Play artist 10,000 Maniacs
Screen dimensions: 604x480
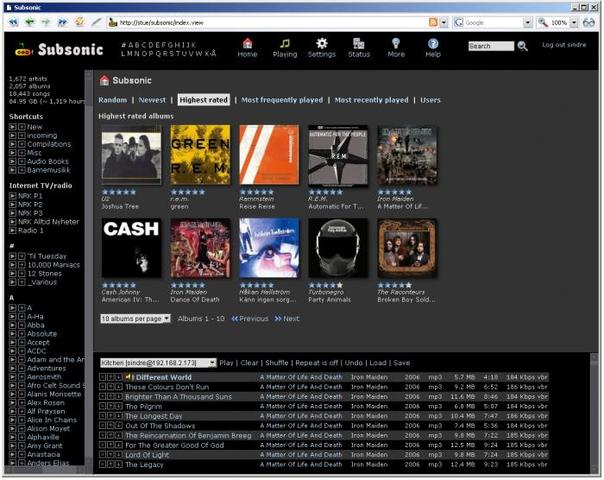pos(13,265)
